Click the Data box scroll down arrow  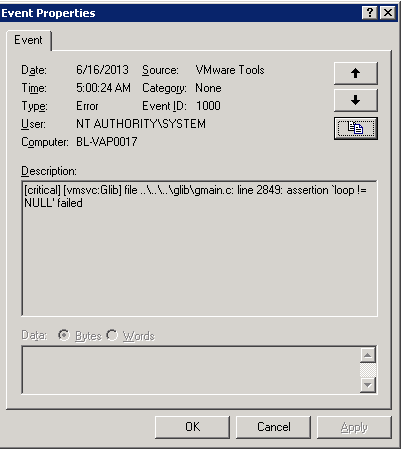point(368,385)
